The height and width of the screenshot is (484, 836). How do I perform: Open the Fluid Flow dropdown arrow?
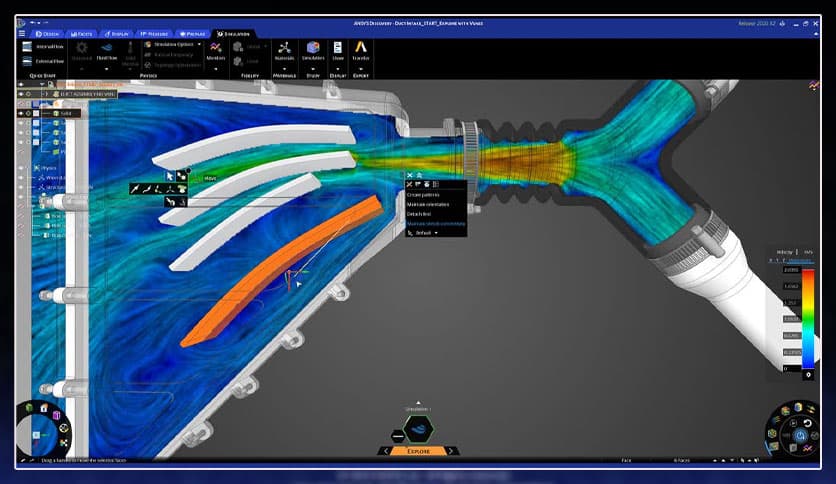[x=107, y=69]
